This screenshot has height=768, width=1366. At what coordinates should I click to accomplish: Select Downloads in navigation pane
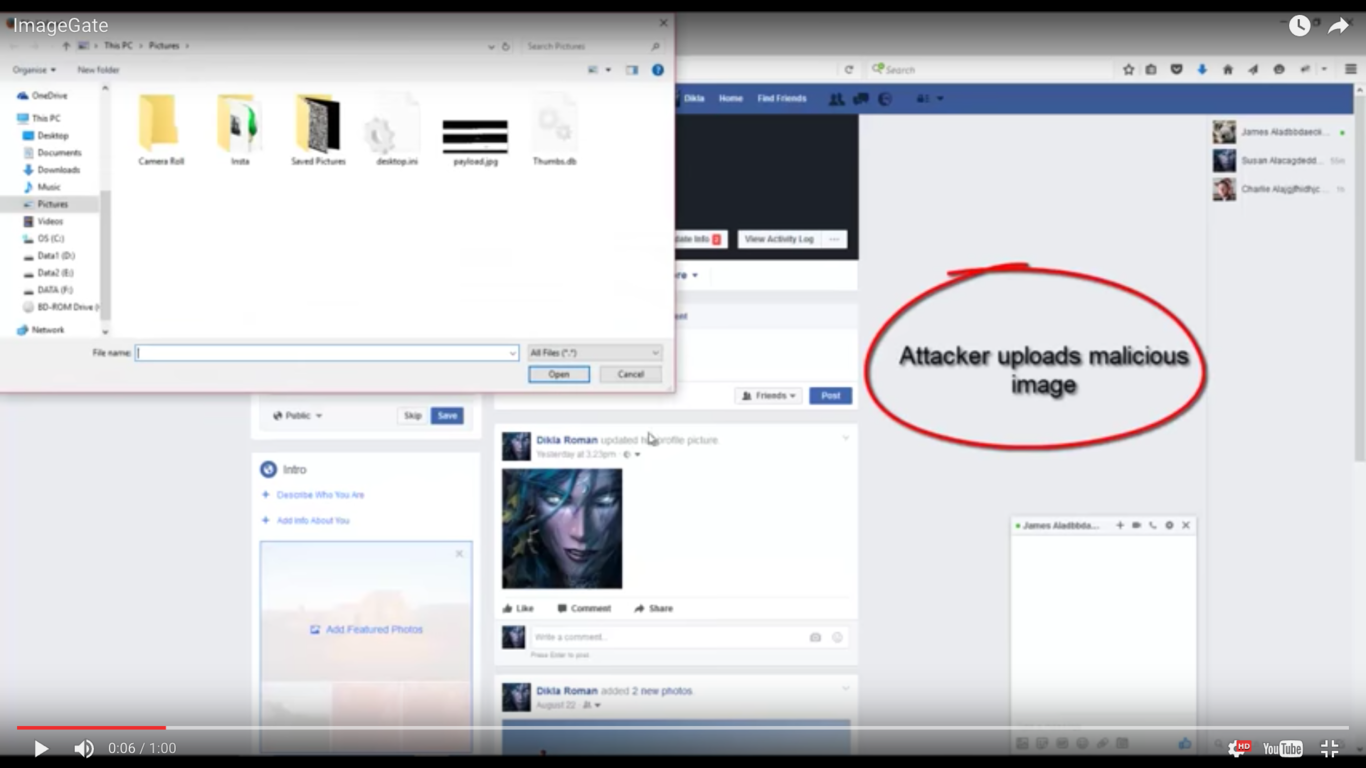coord(58,170)
